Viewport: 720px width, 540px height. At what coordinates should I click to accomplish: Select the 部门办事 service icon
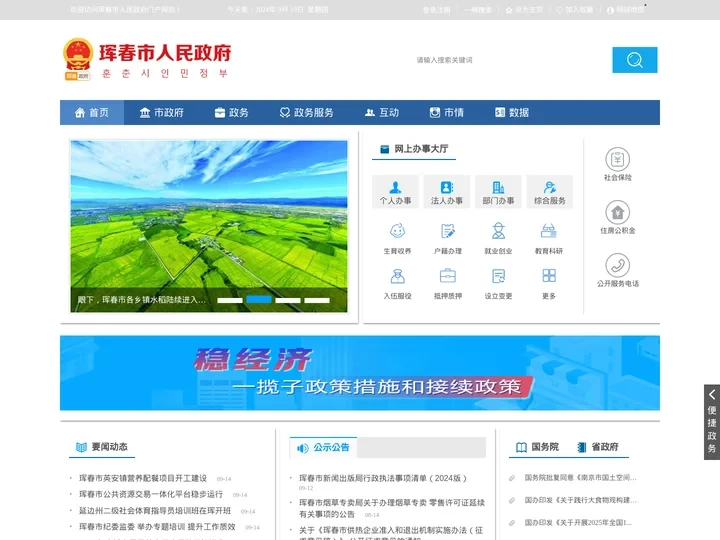pyautogui.click(x=498, y=192)
